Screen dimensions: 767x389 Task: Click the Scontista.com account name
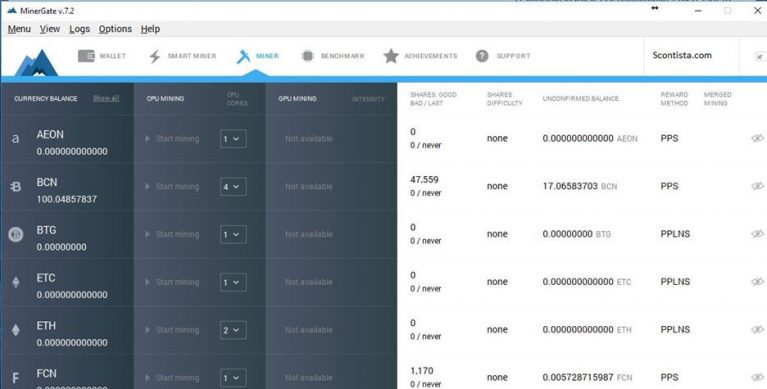(682, 55)
